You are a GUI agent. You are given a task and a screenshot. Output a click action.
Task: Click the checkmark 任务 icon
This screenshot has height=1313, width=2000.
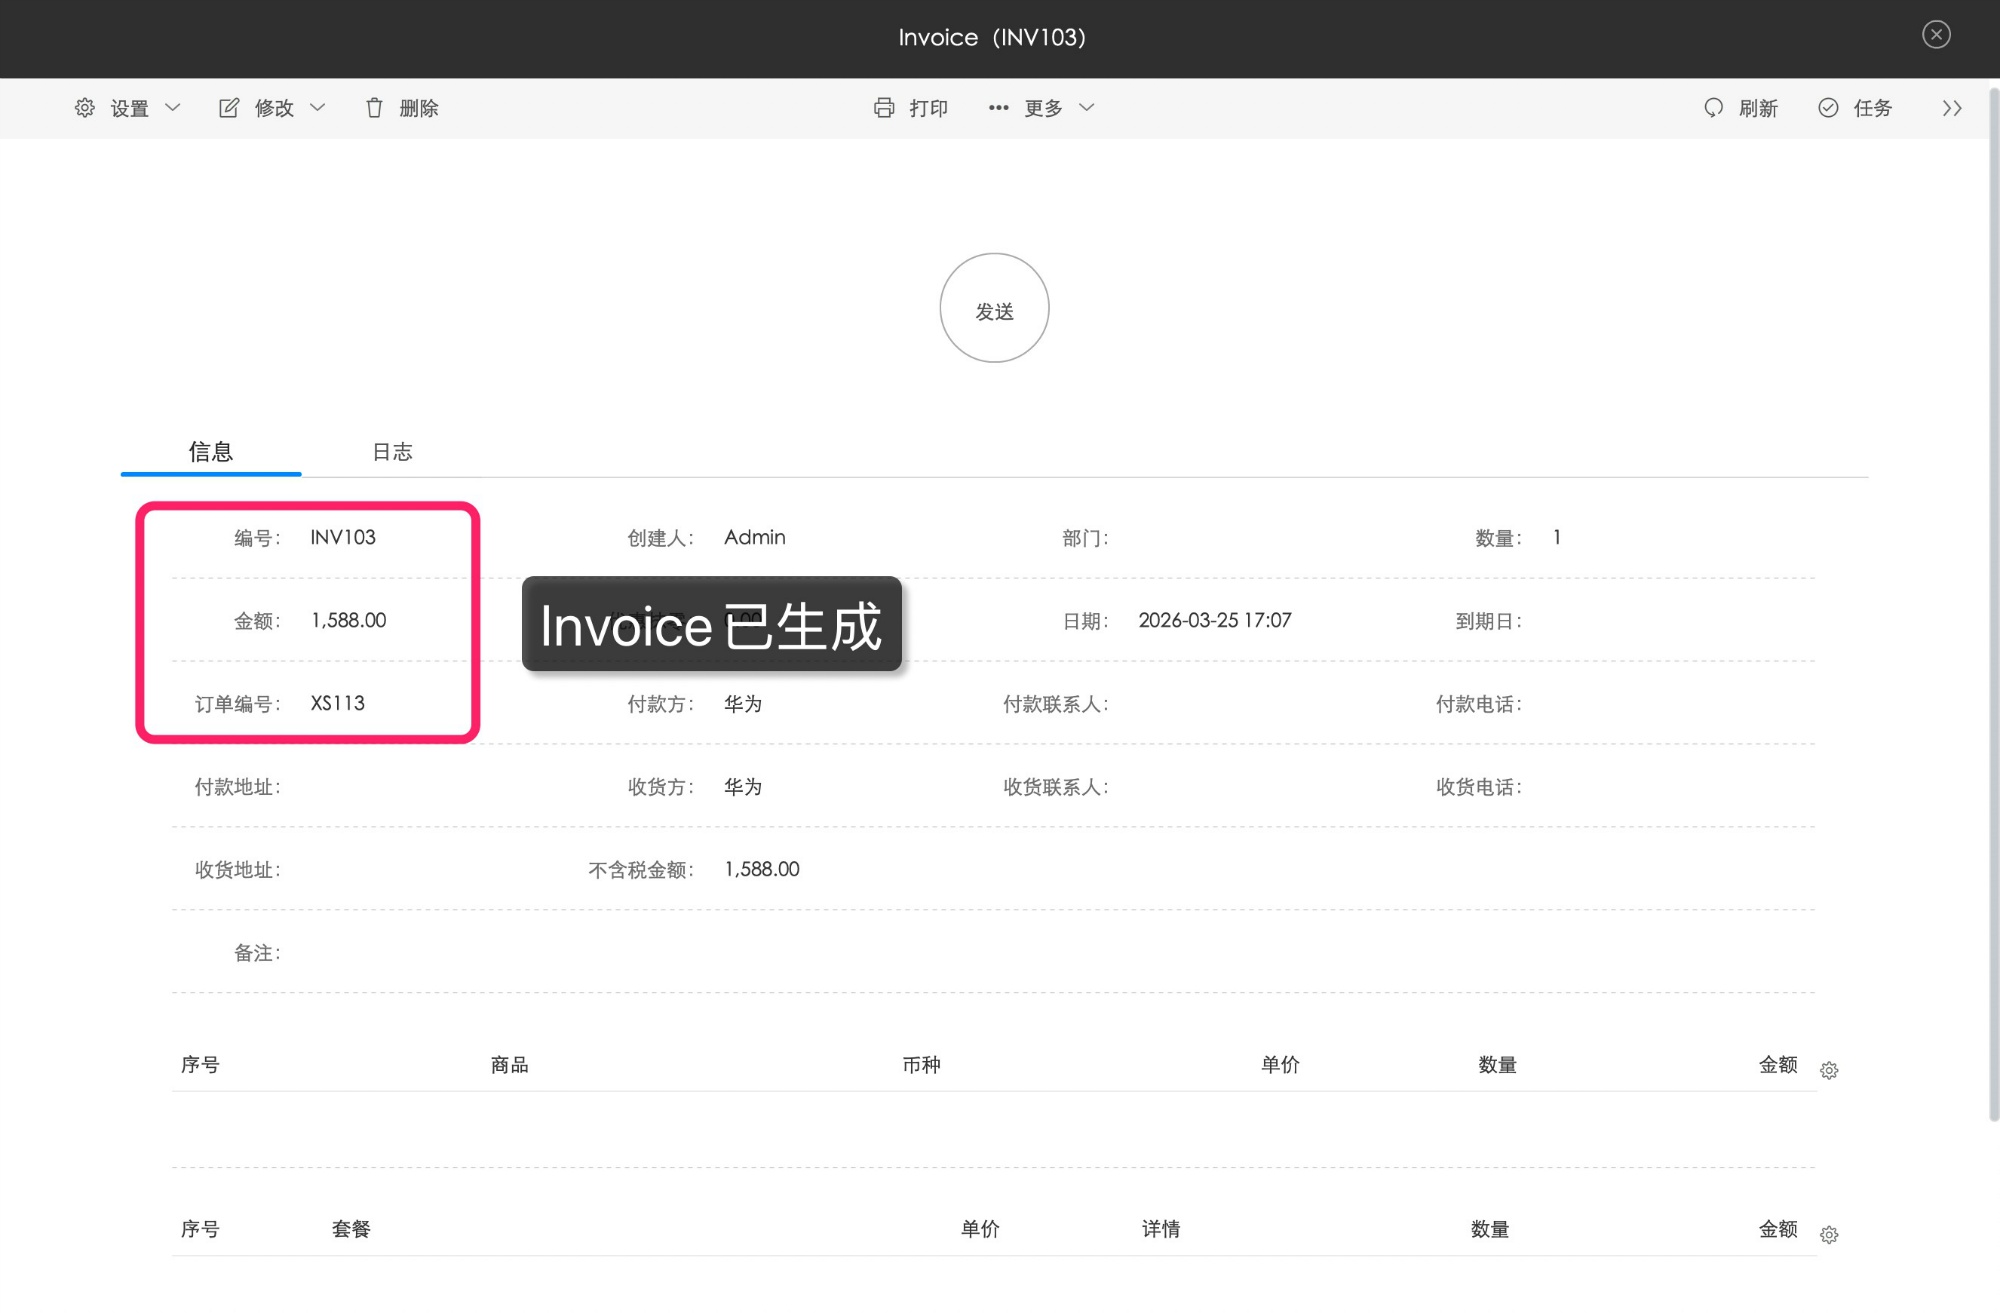click(1828, 108)
